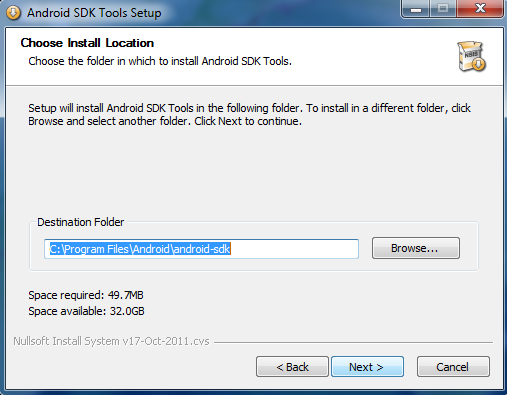507x395 pixels.
Task: Click the separator line beside Nullsoft text
Action: [x=353, y=342]
